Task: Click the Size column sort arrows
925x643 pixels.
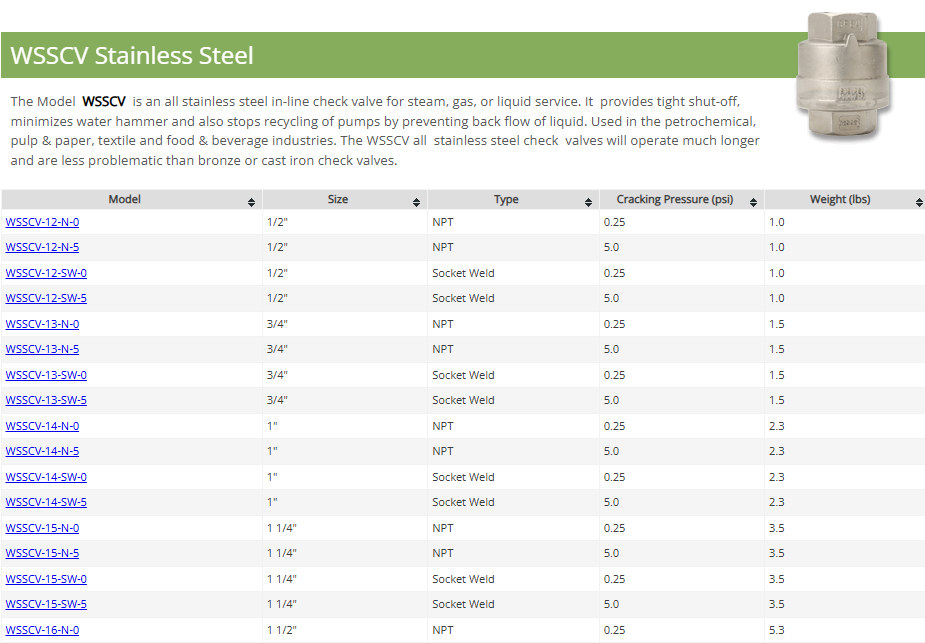Action: point(416,202)
